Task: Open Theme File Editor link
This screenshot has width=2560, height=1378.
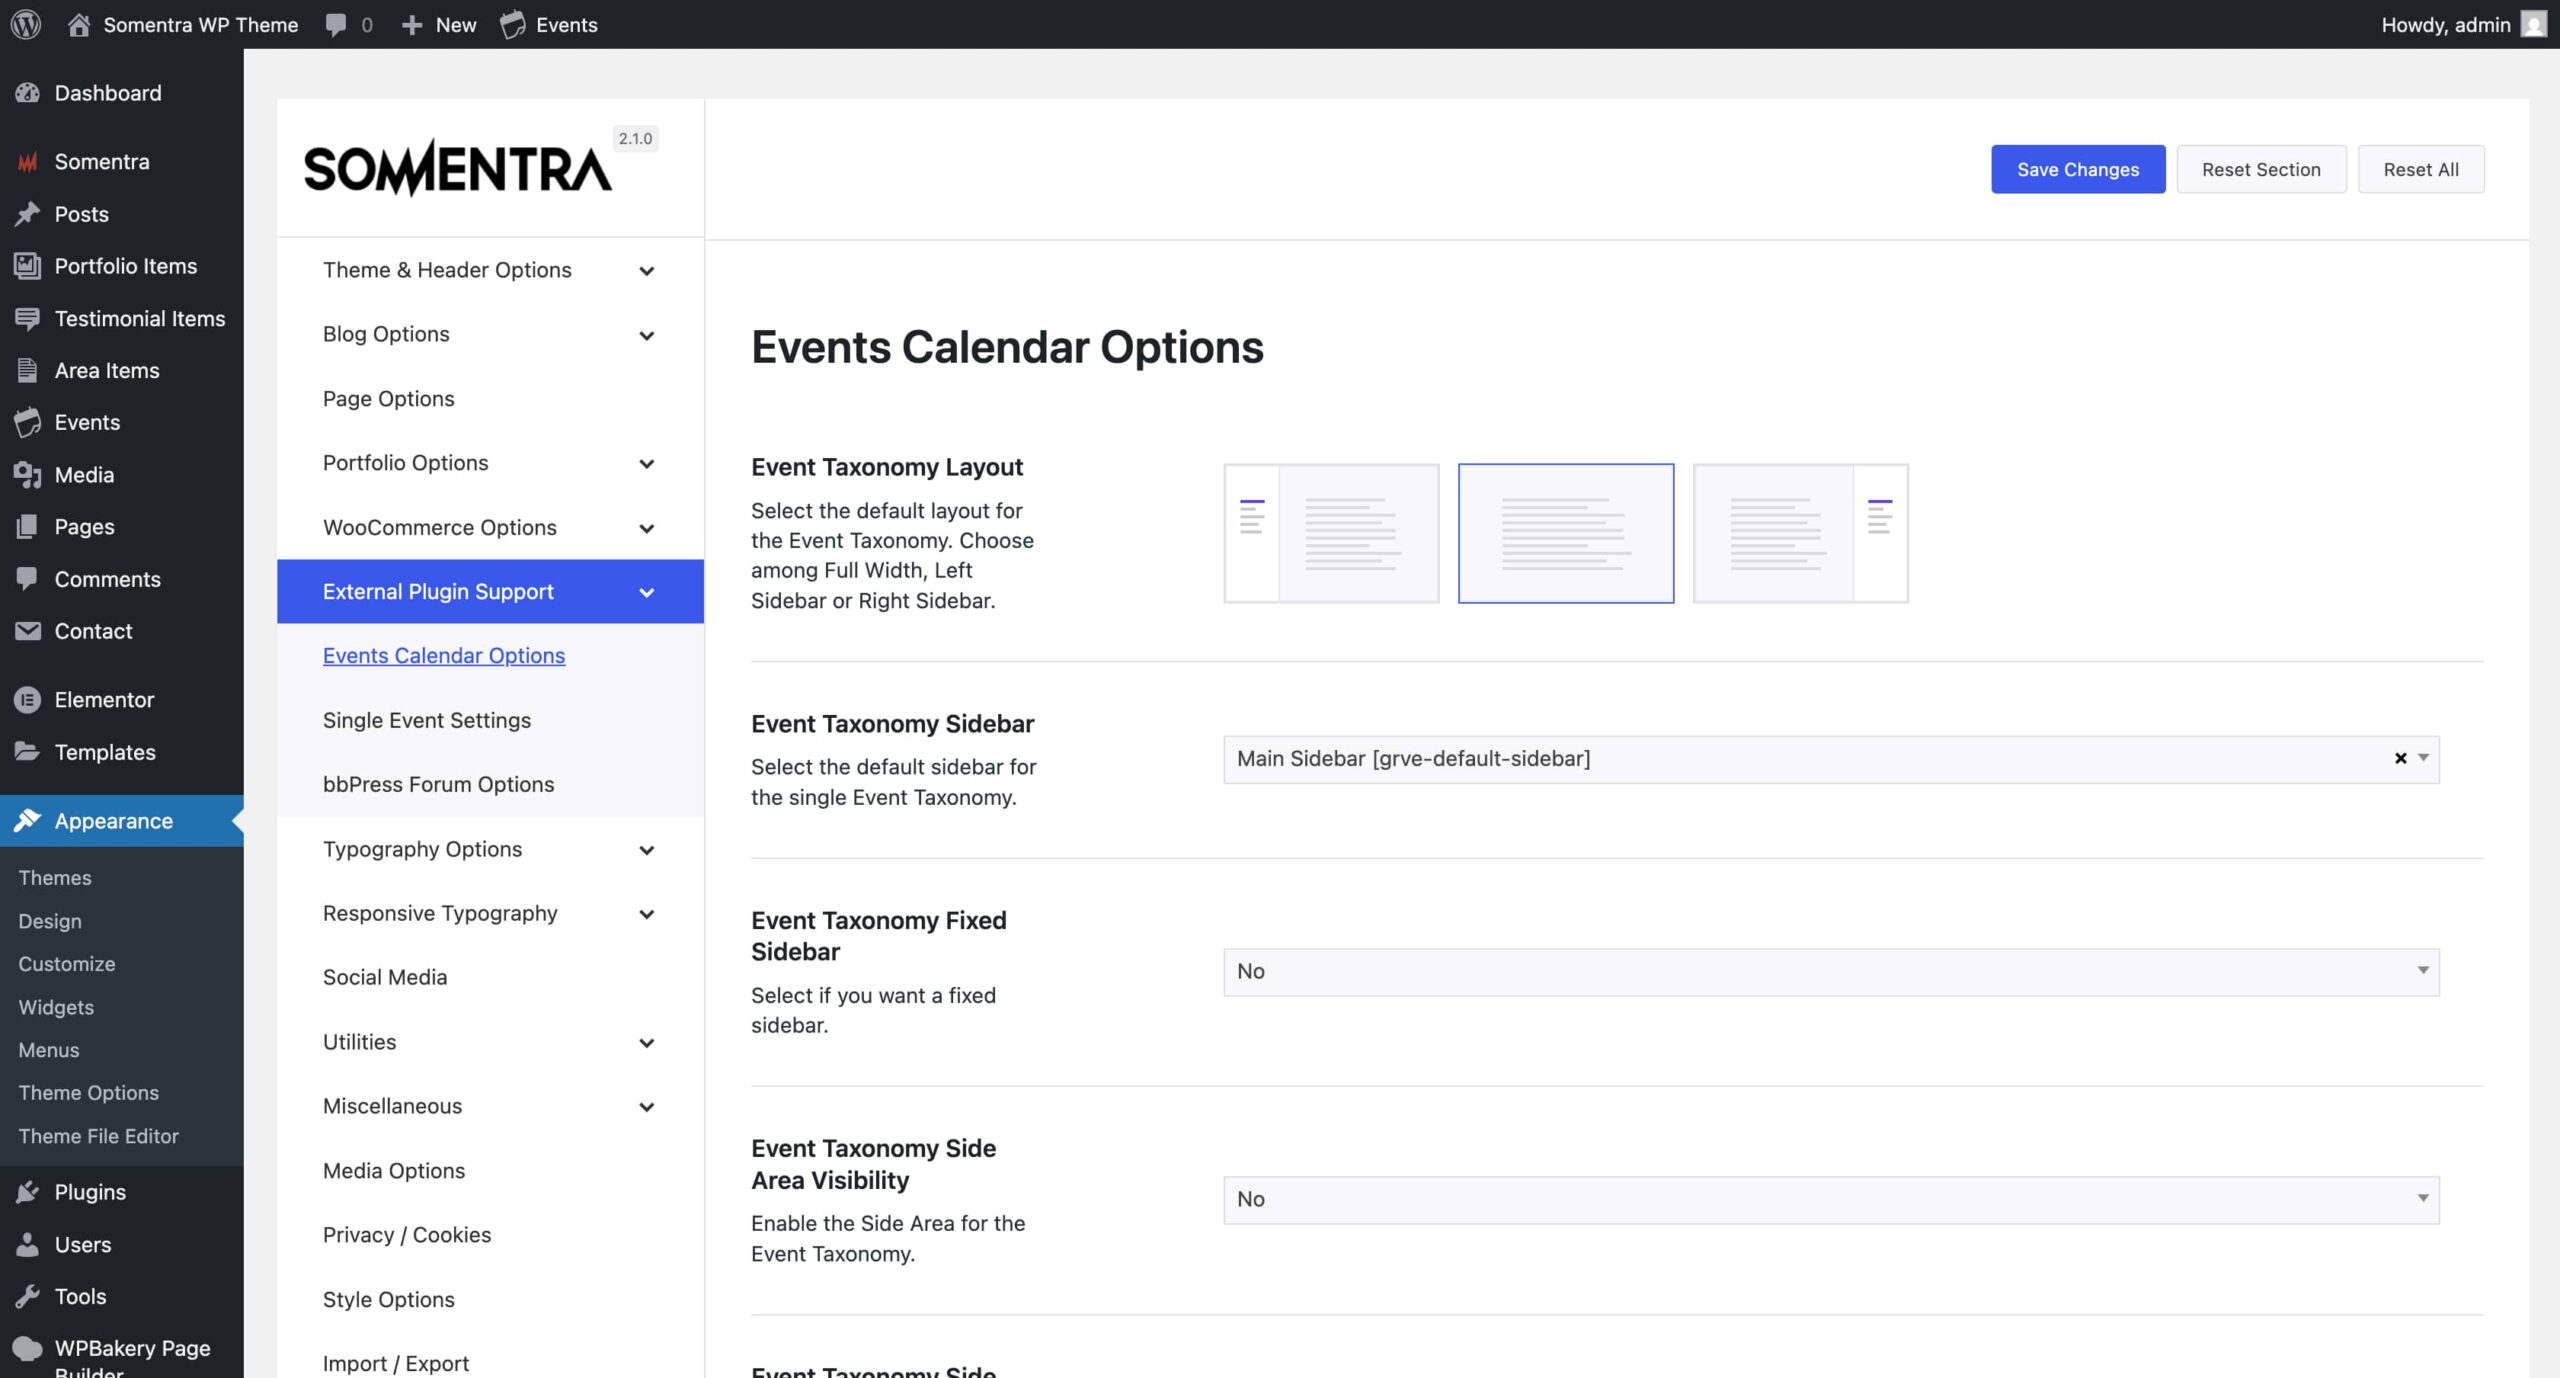Action: 99,1136
